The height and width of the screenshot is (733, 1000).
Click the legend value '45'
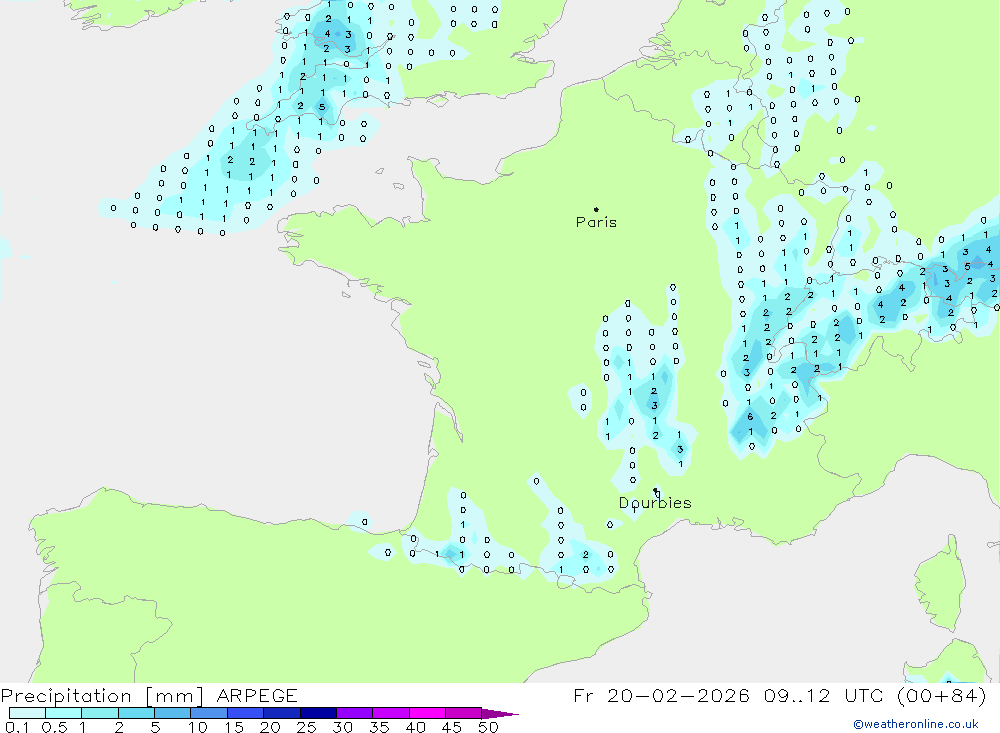pos(452,727)
